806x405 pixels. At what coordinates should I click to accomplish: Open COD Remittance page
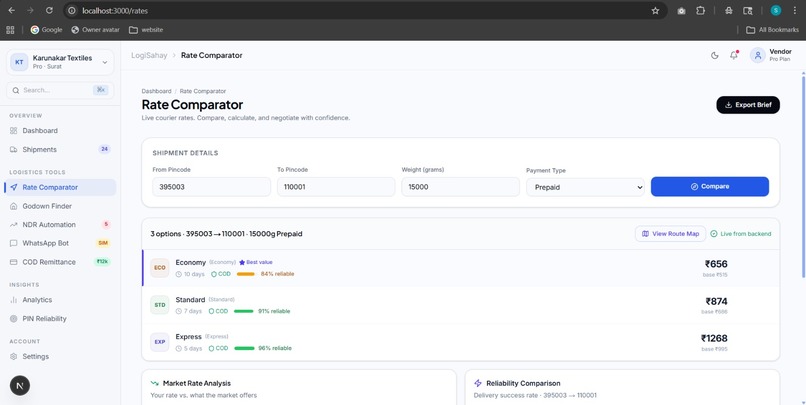point(60,262)
